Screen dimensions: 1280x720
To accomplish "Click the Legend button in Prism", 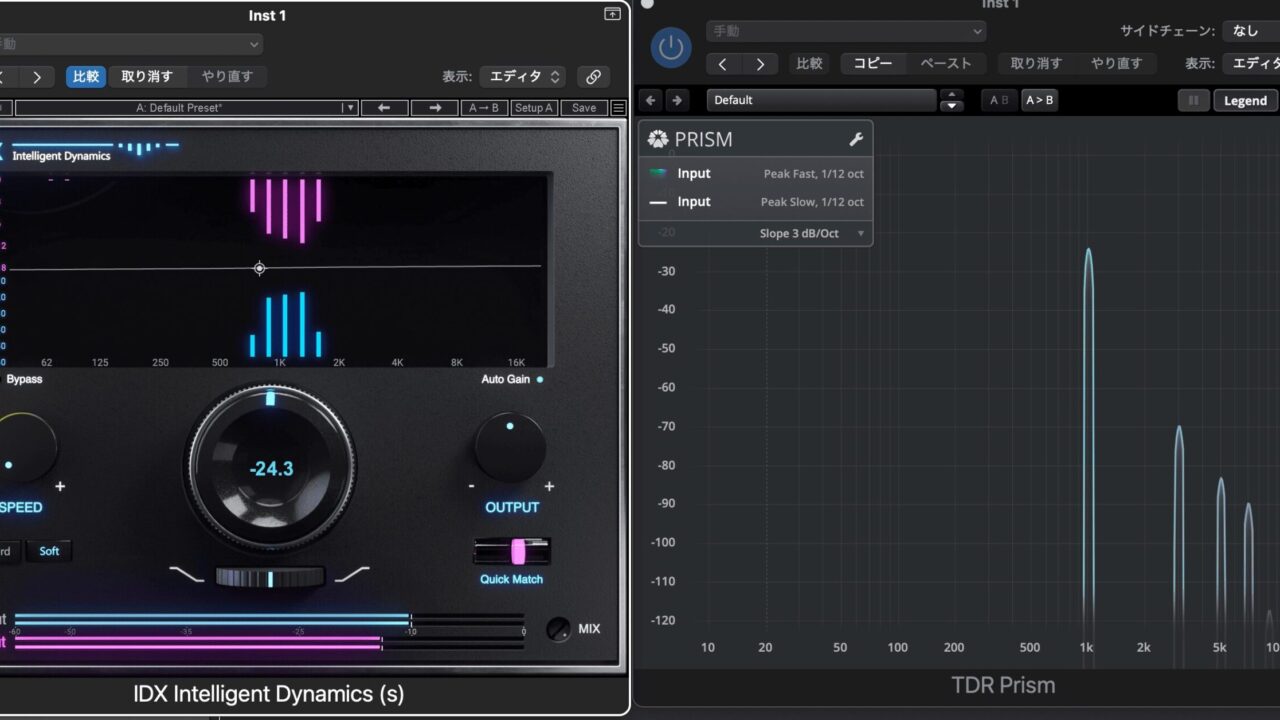I will [x=1245, y=101].
